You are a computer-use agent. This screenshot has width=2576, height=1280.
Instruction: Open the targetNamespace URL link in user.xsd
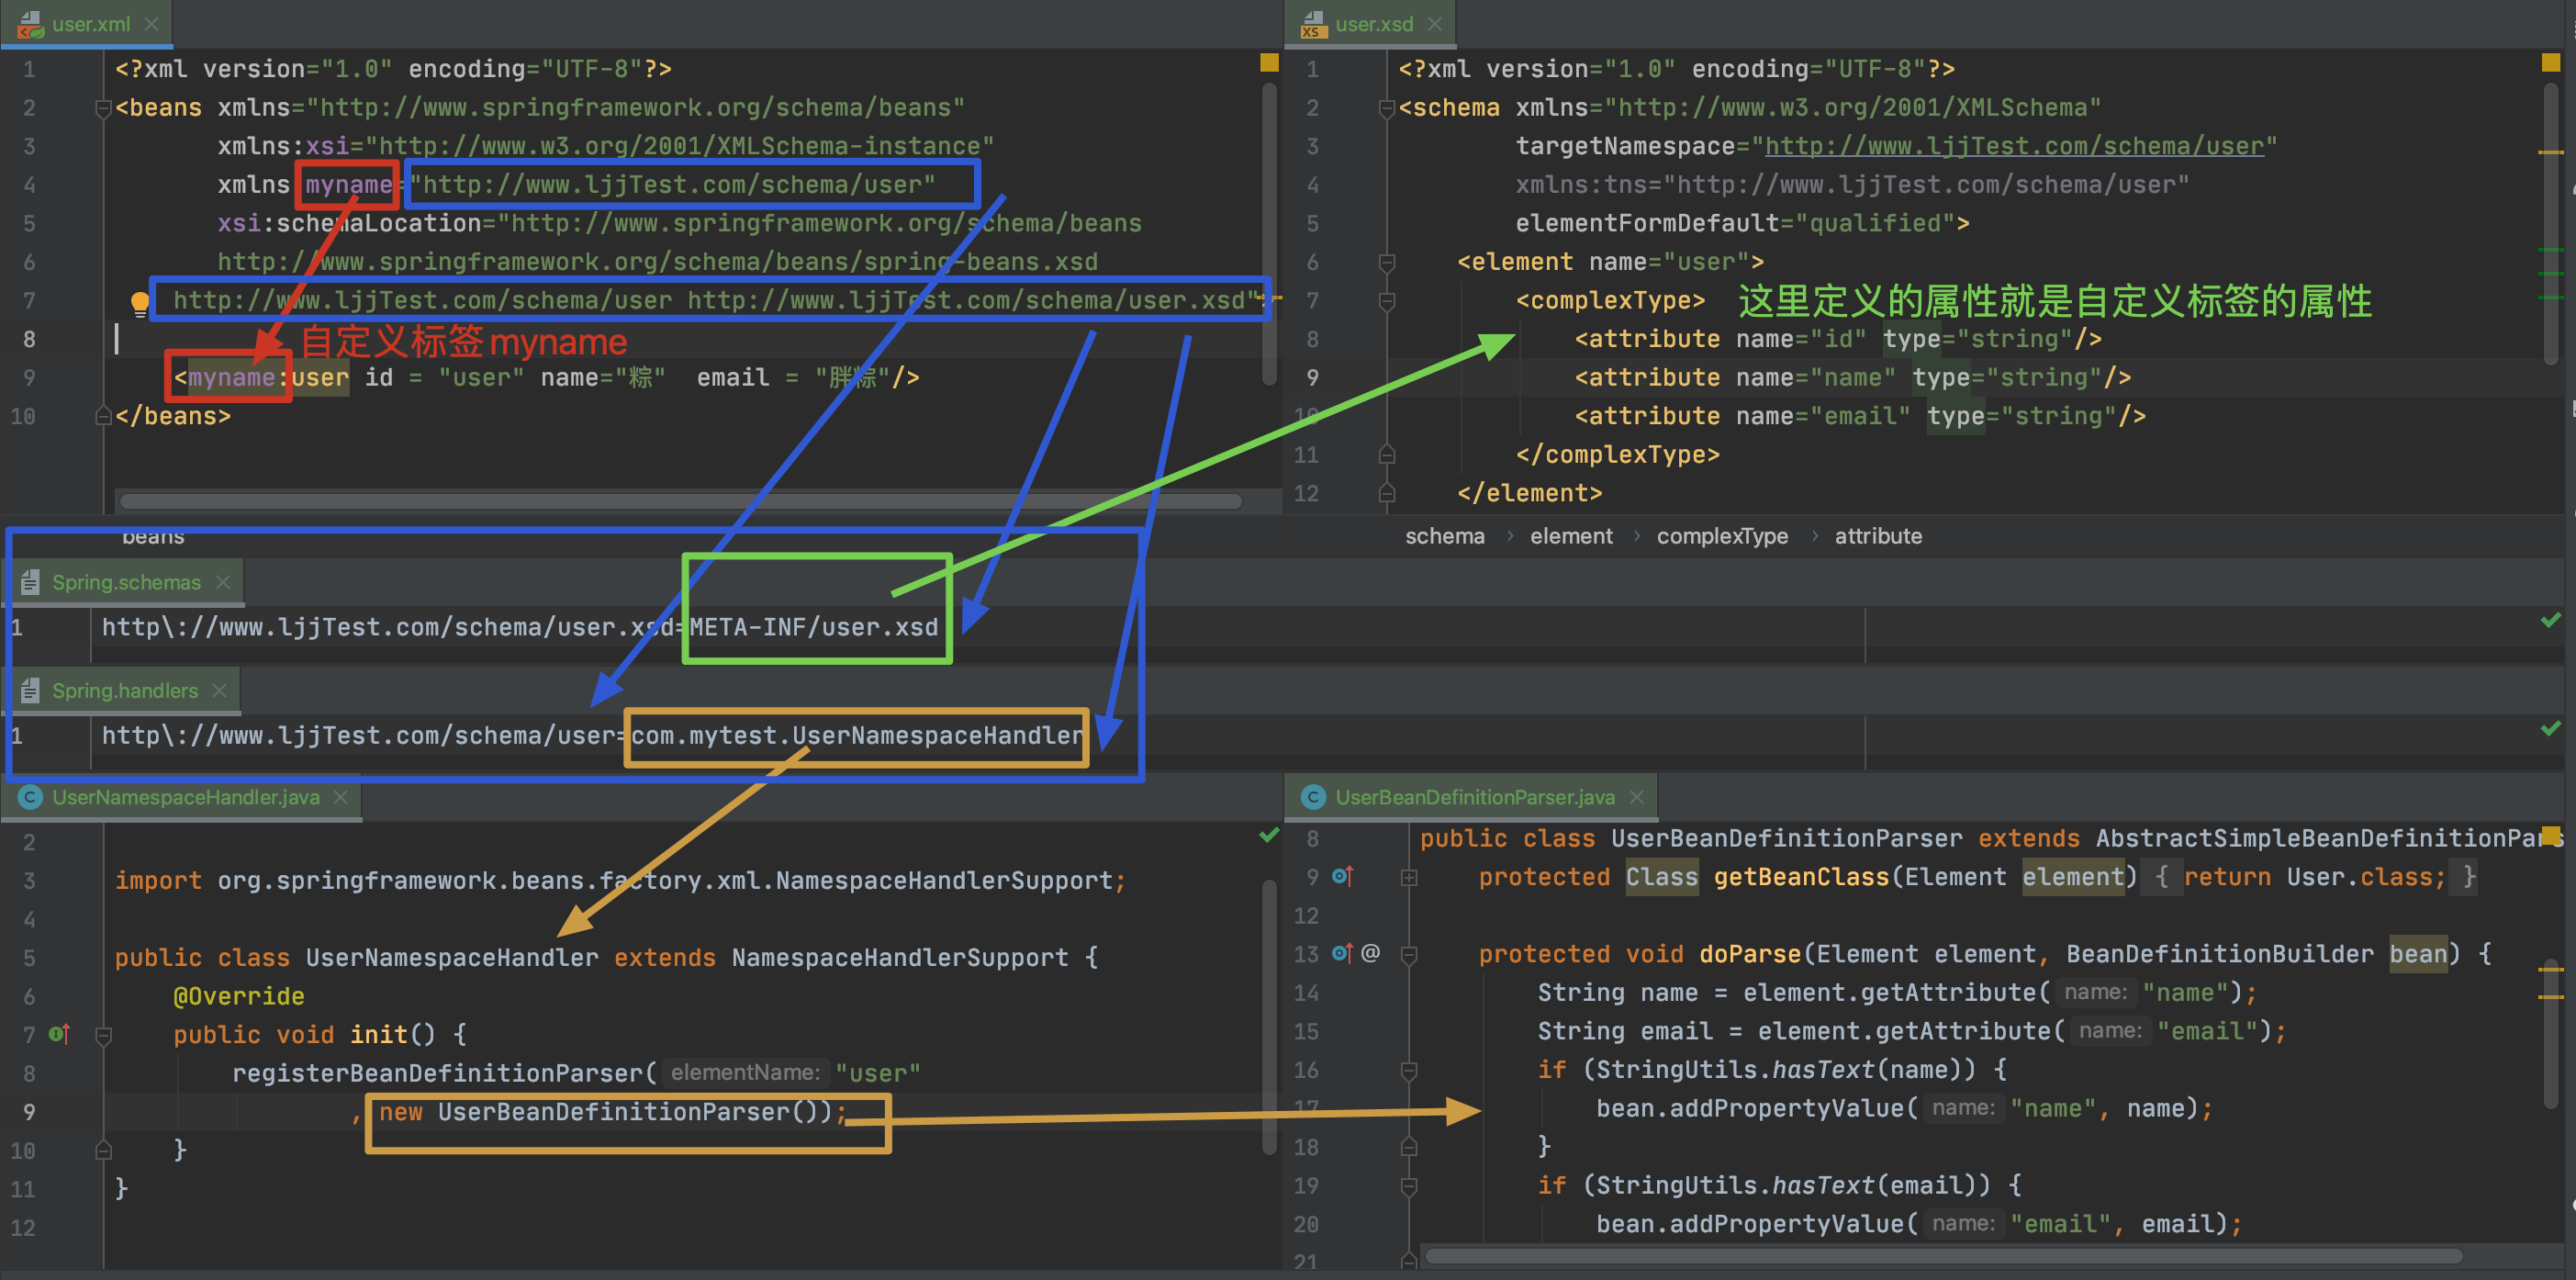[x=2014, y=146]
